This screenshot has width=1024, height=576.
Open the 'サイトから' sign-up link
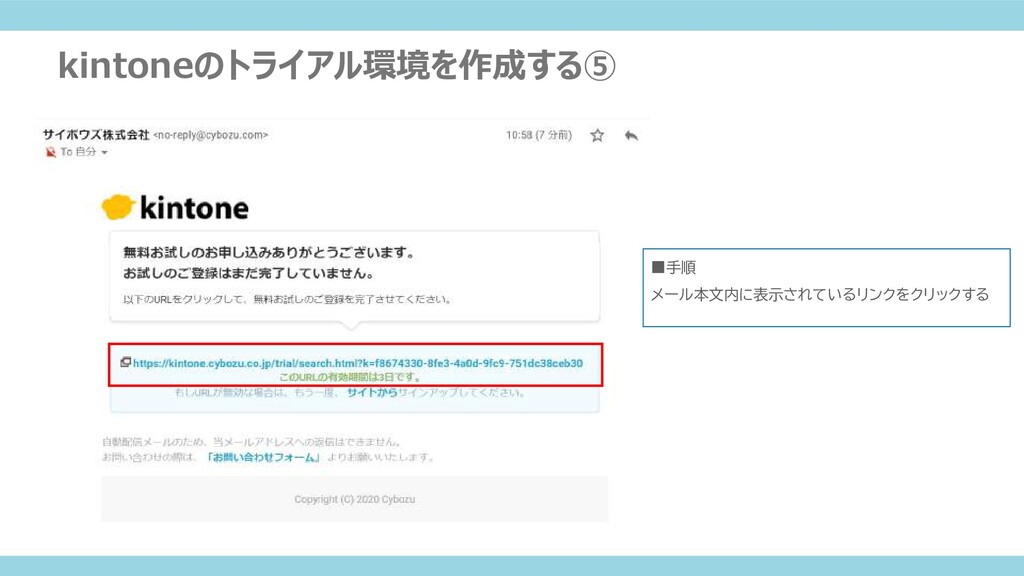[x=372, y=392]
